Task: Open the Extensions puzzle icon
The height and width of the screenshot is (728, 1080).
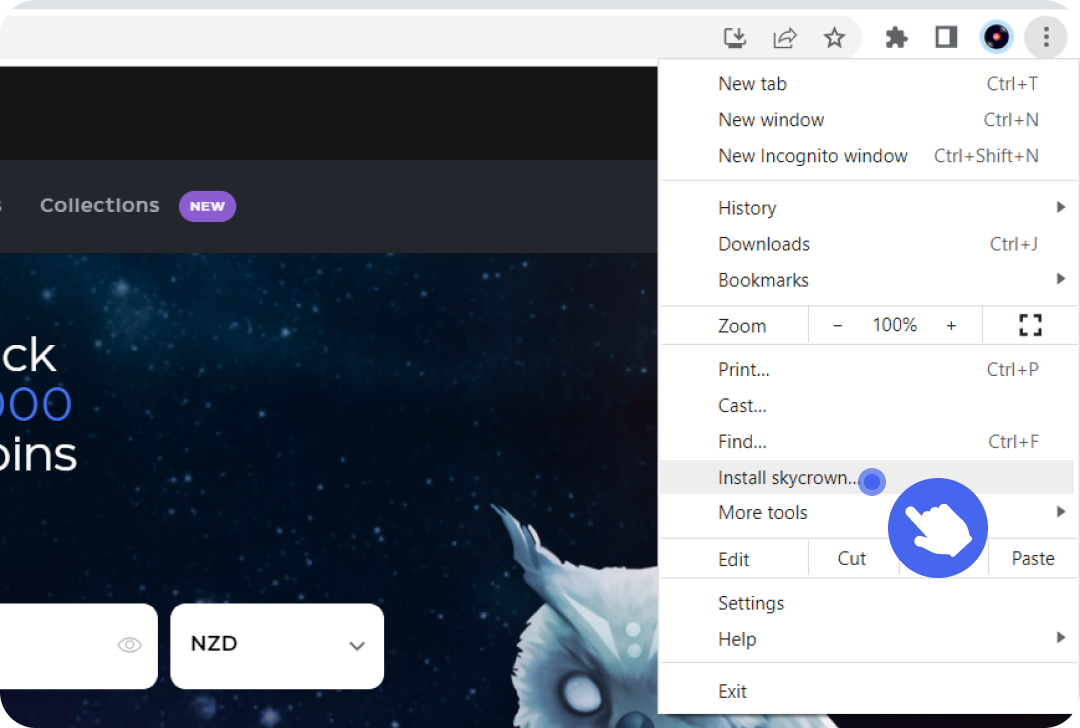Action: (x=896, y=37)
